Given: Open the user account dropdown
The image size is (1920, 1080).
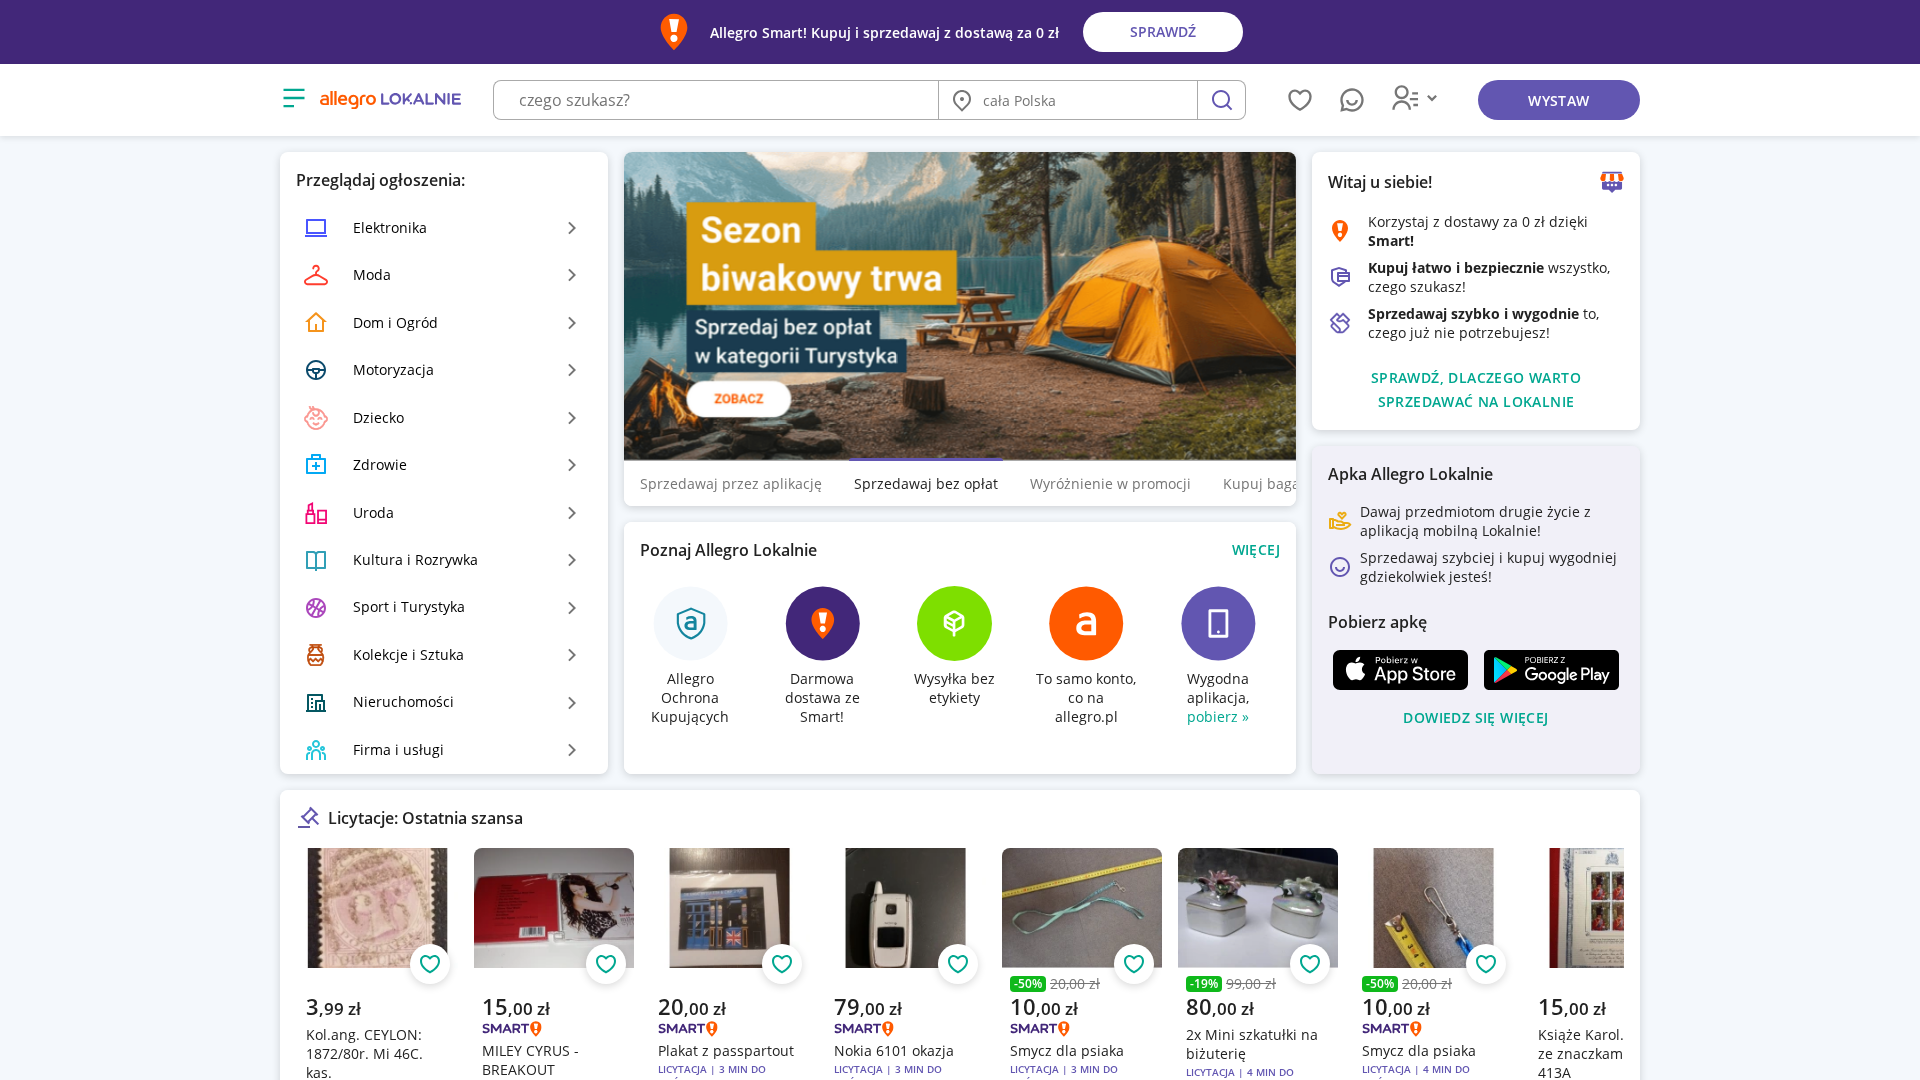Looking at the screenshot, I should point(1414,98).
